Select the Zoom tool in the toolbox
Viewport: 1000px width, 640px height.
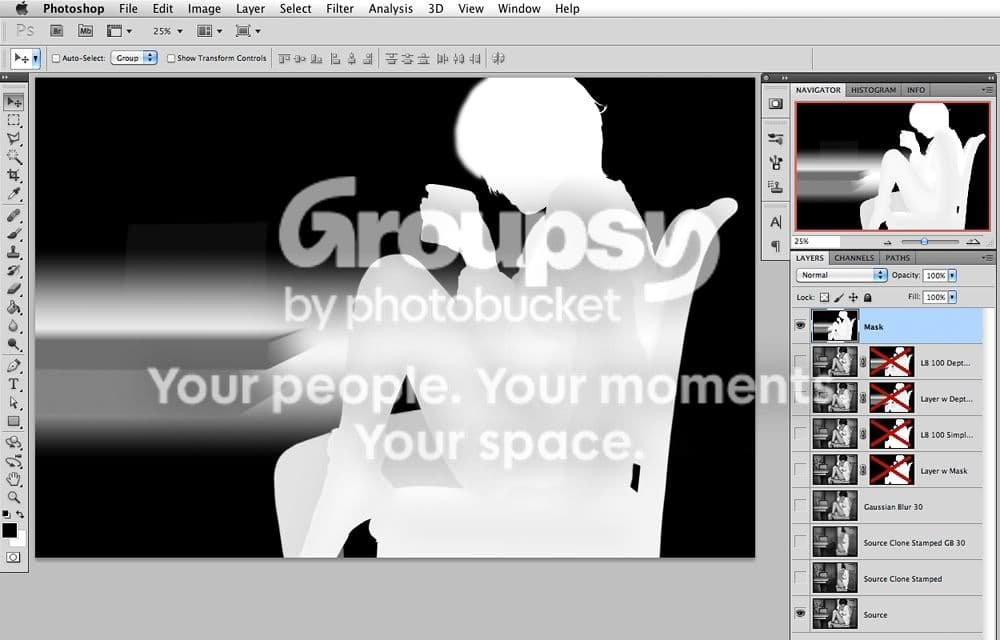pos(13,497)
